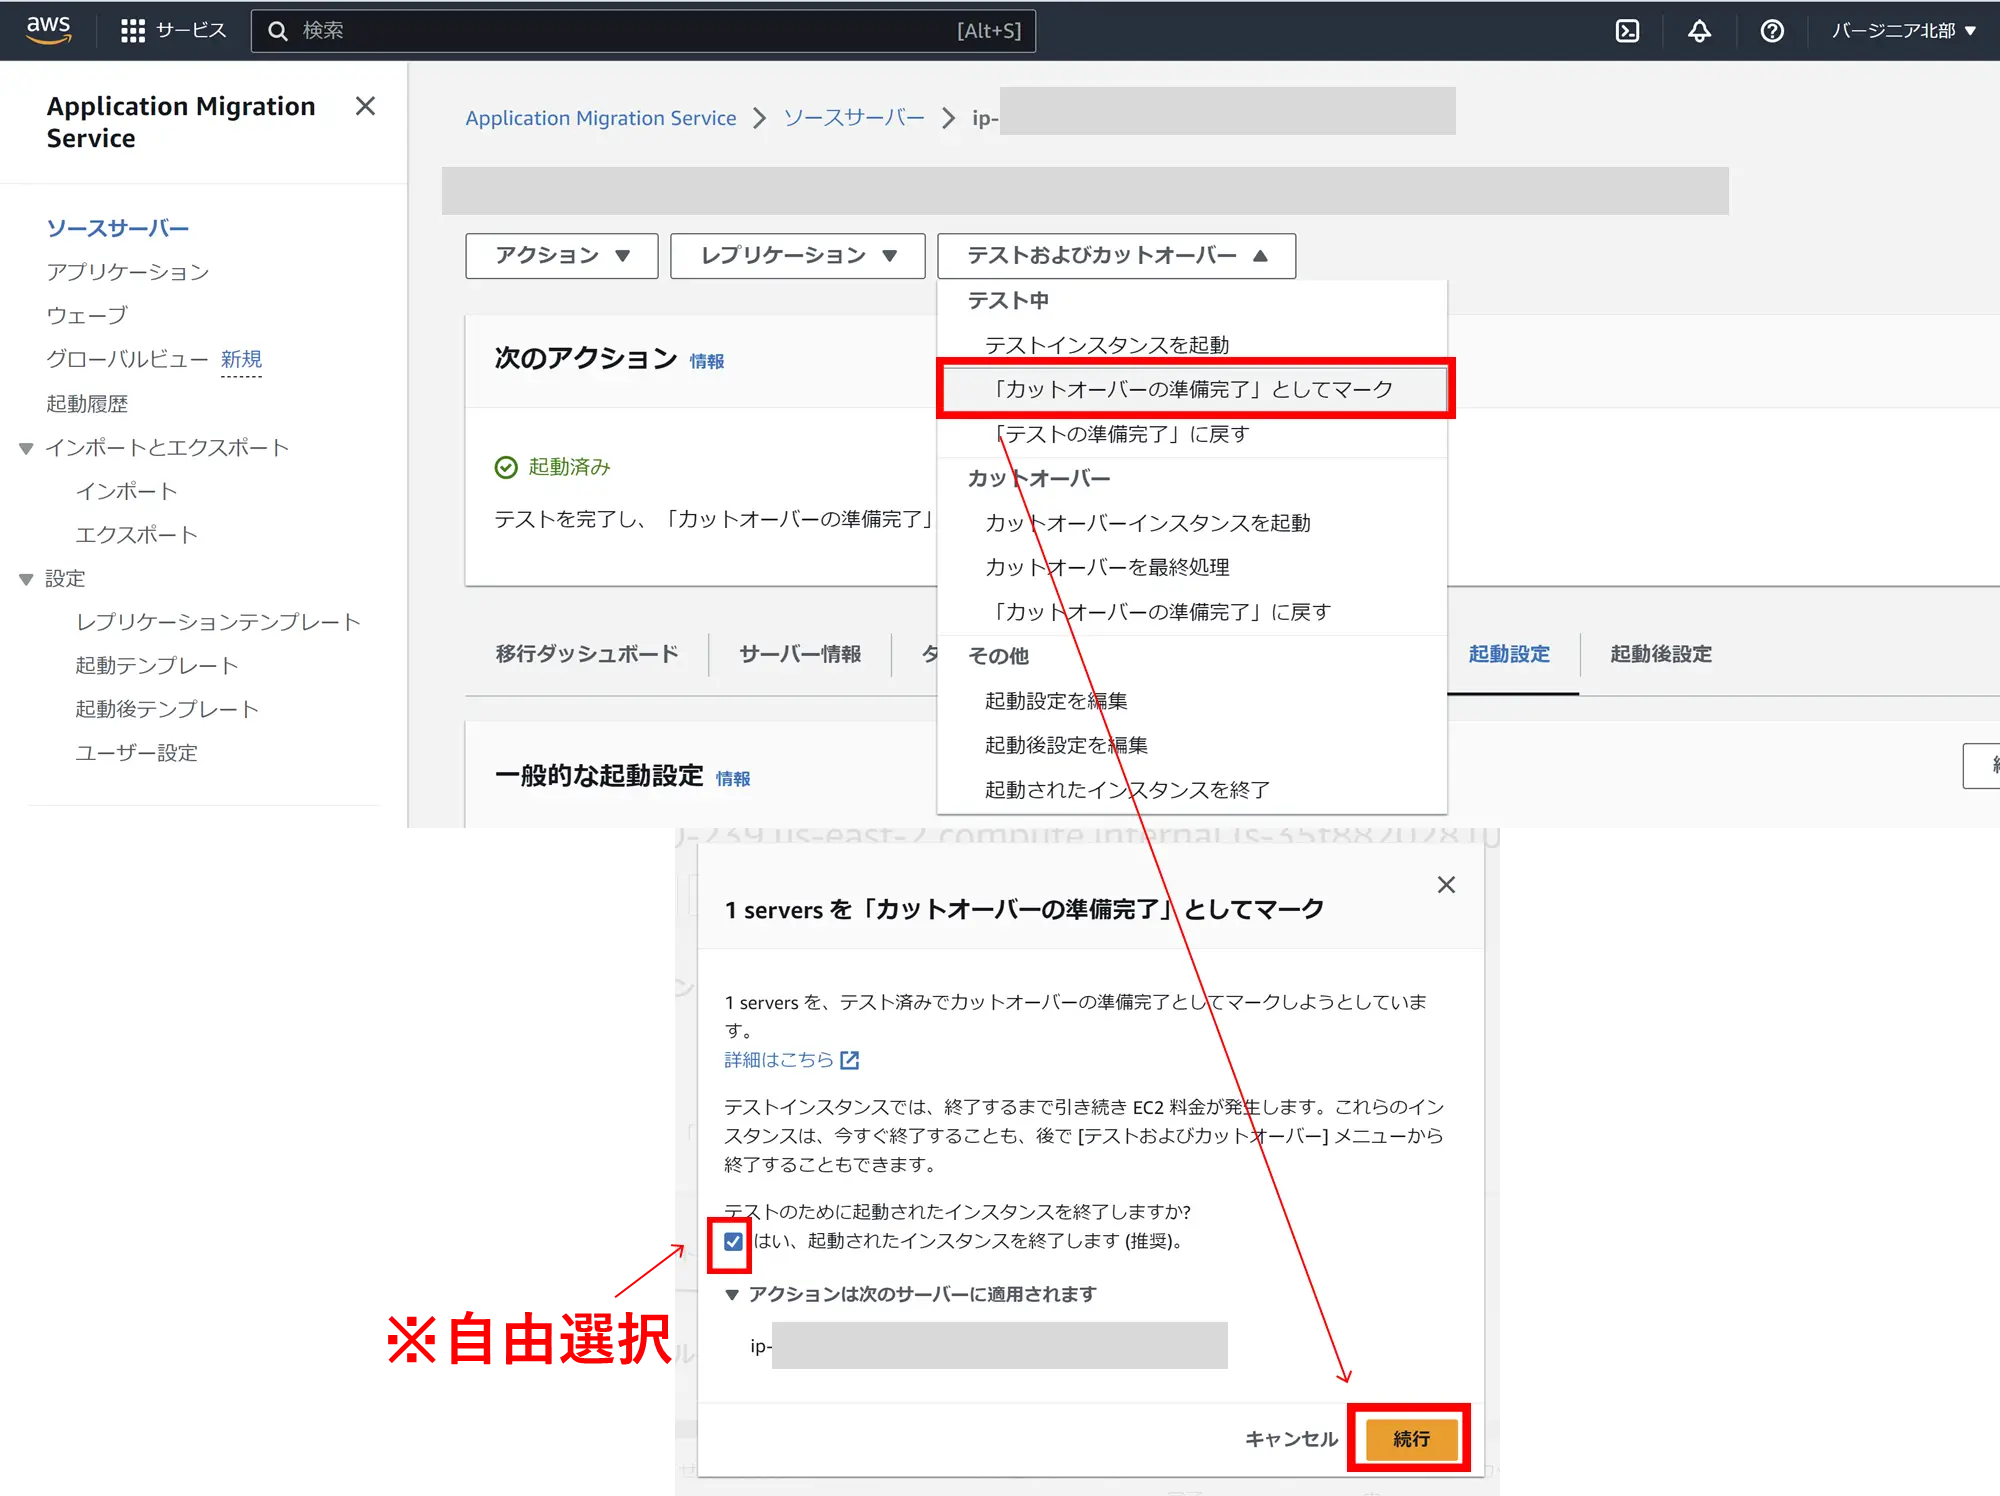The width and height of the screenshot is (2000, 1496).
Task: Open ソースサーバー in the sidebar
Action: (x=117, y=228)
